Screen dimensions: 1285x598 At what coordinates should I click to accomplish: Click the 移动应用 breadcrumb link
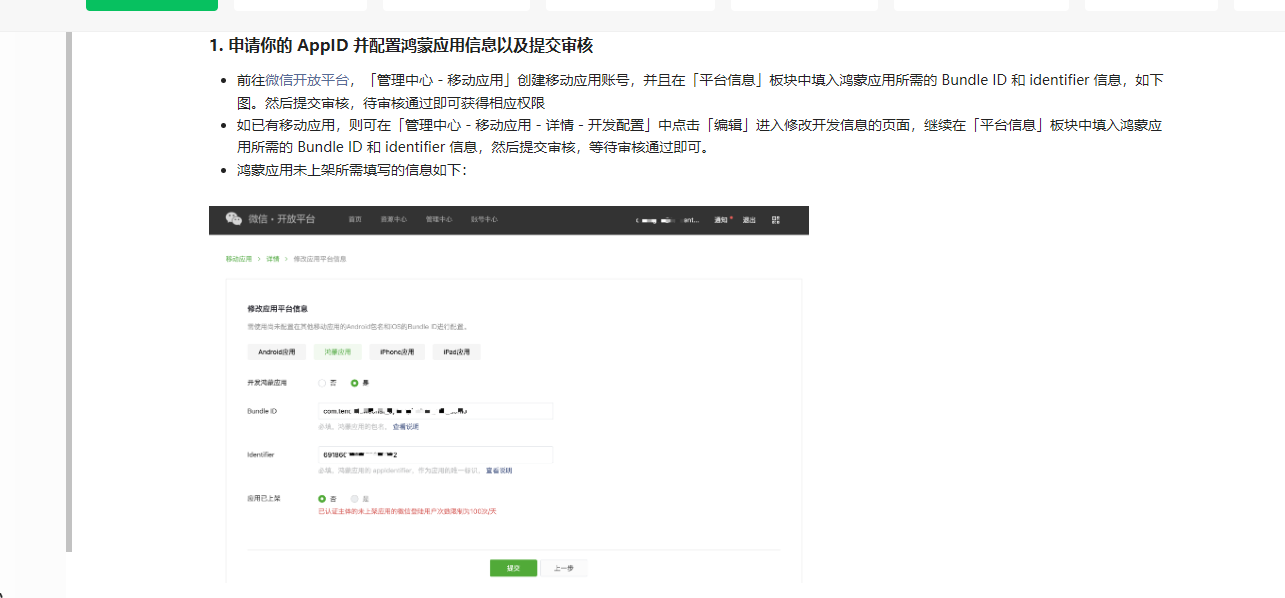click(x=238, y=259)
